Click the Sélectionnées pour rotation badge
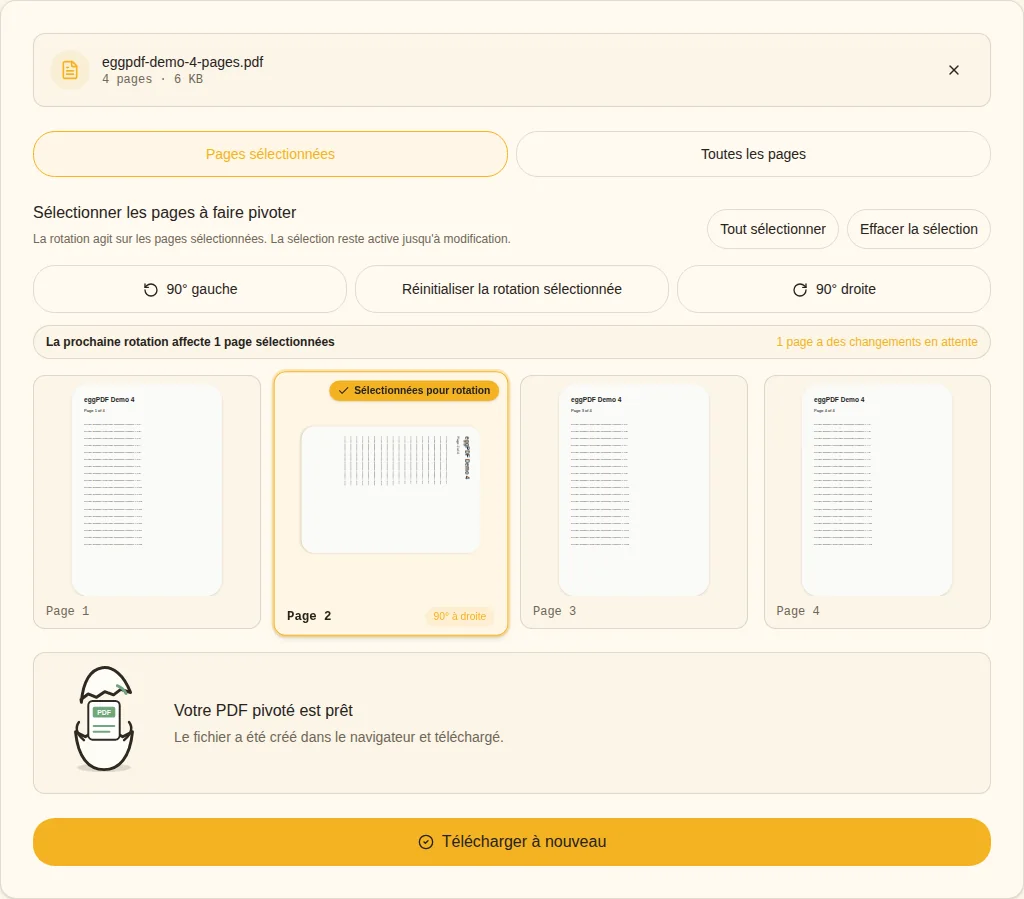This screenshot has width=1024, height=899. pos(415,390)
